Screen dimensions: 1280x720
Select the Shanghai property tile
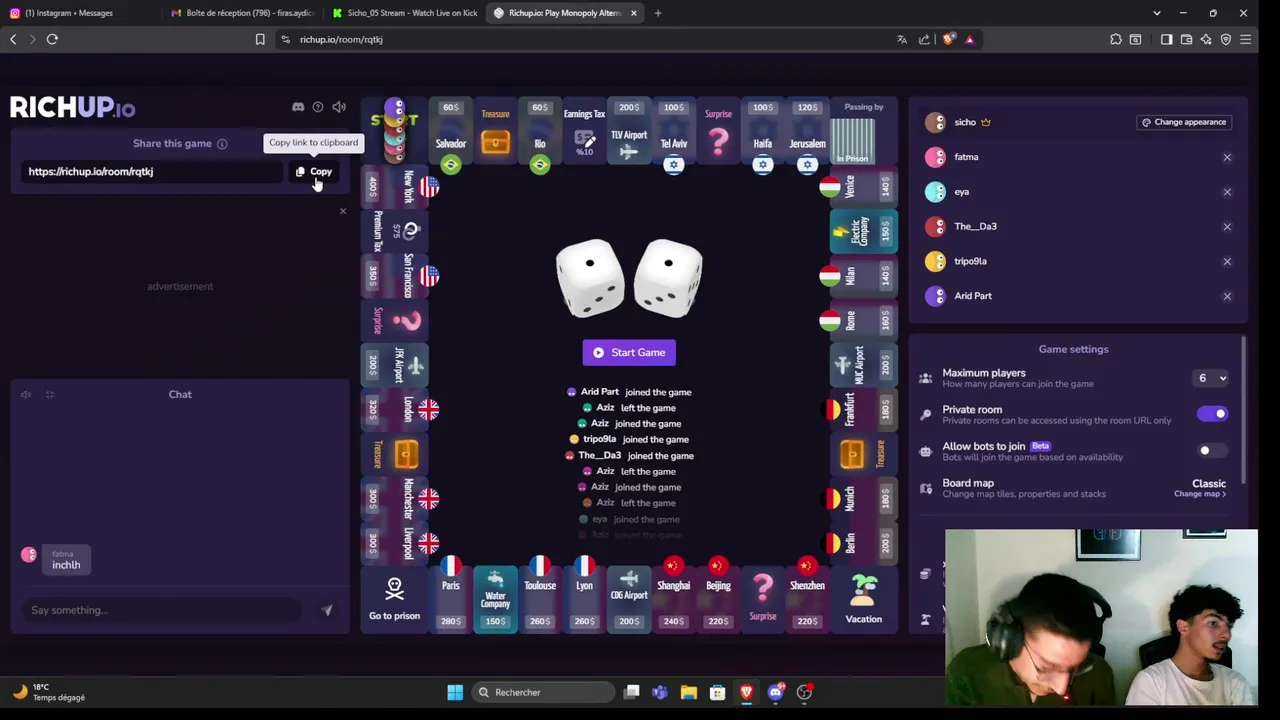point(673,599)
